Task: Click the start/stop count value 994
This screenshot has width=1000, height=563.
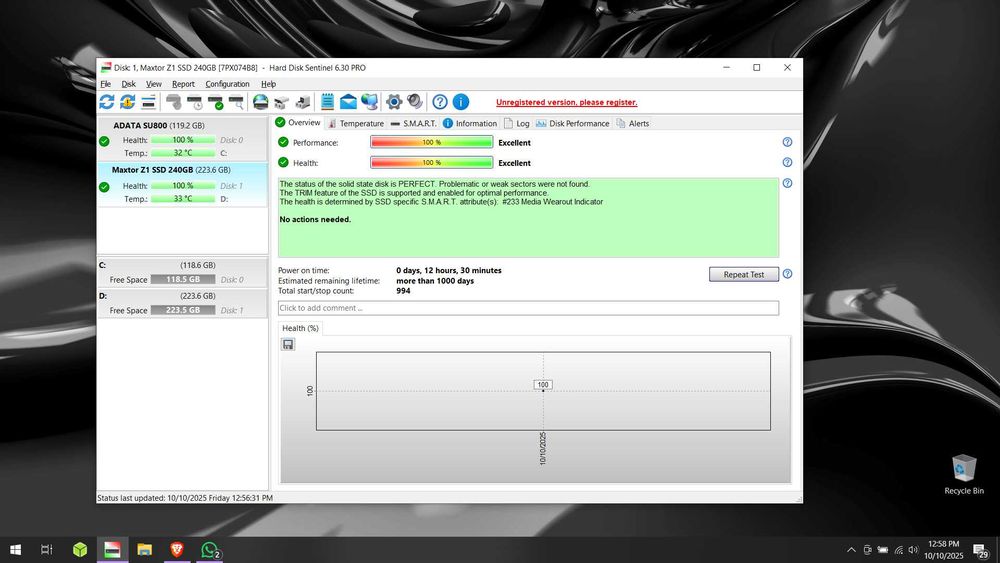Action: tap(403, 291)
